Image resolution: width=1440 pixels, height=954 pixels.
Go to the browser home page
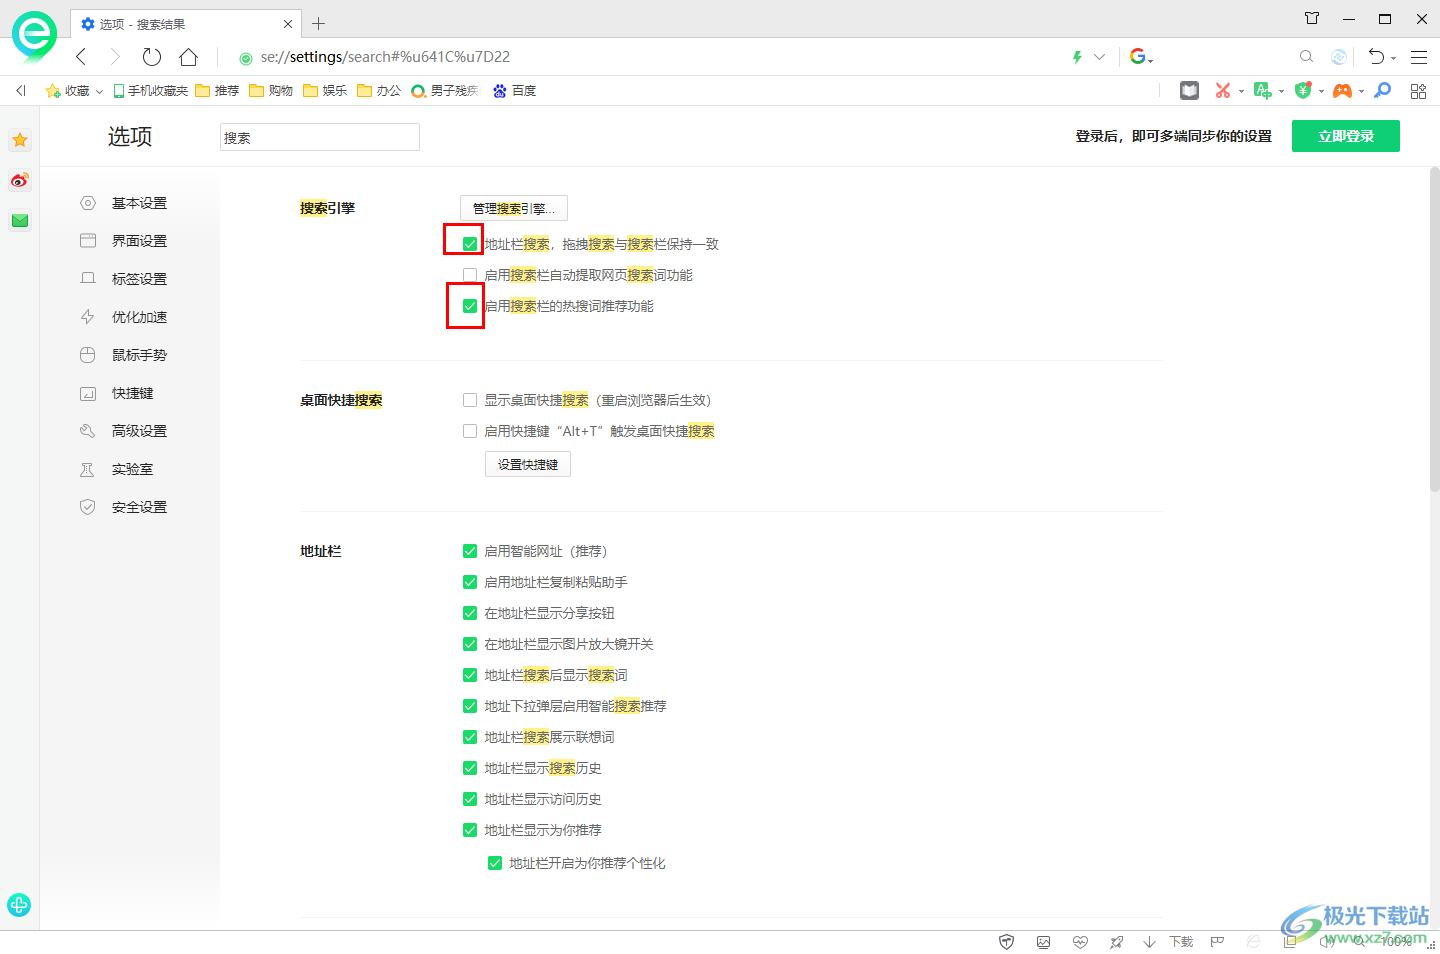coord(188,57)
